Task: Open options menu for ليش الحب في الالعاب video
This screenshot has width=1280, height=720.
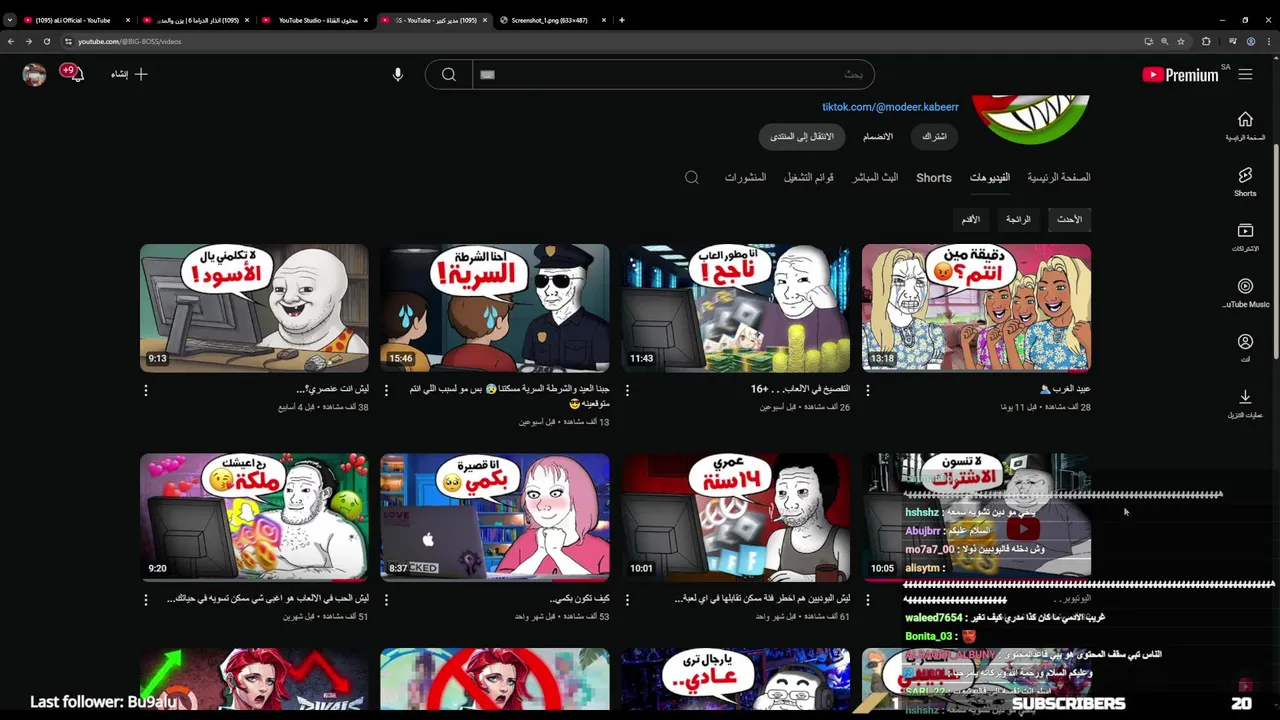Action: click(146, 600)
